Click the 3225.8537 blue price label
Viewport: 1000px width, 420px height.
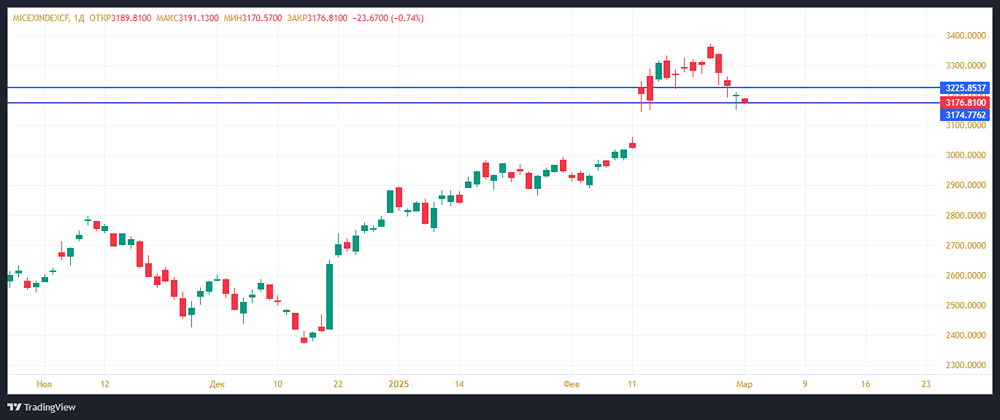pyautogui.click(x=965, y=88)
